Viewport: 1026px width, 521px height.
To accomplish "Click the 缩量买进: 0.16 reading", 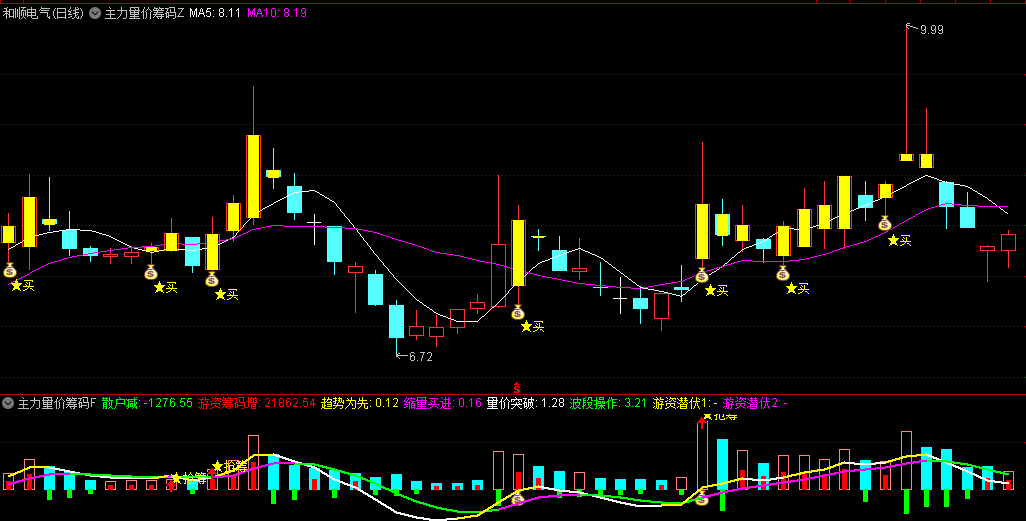I will point(443,403).
